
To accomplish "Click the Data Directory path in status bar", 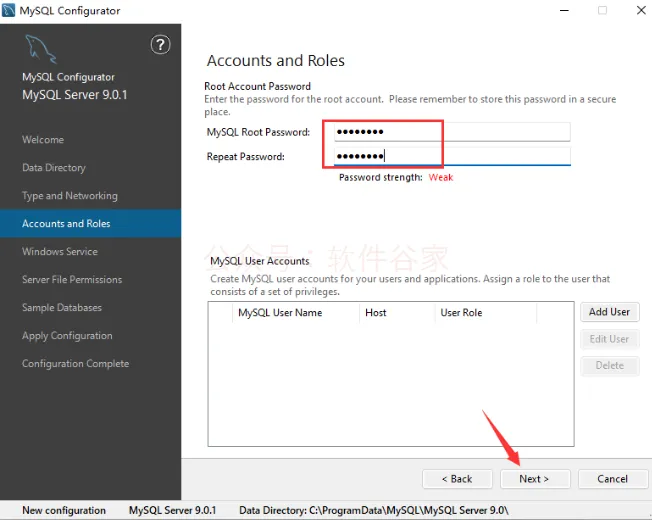I will coord(374,510).
